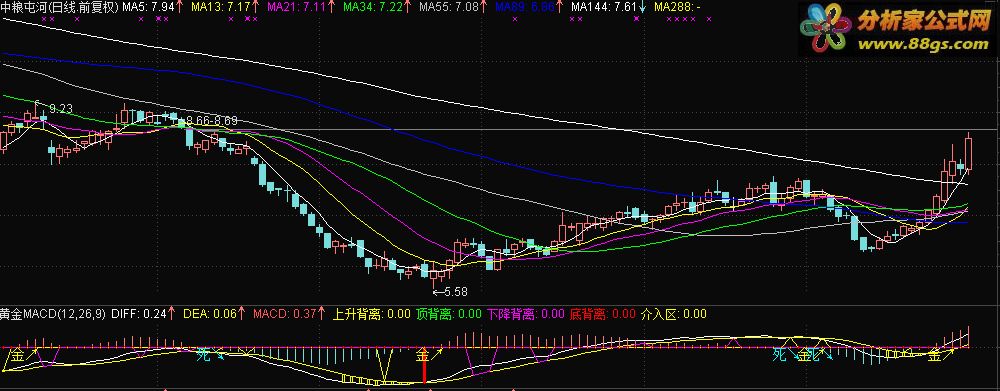Click the 8.66-8.69 gap price label
Screen dimensions: 1000x391
[211, 120]
